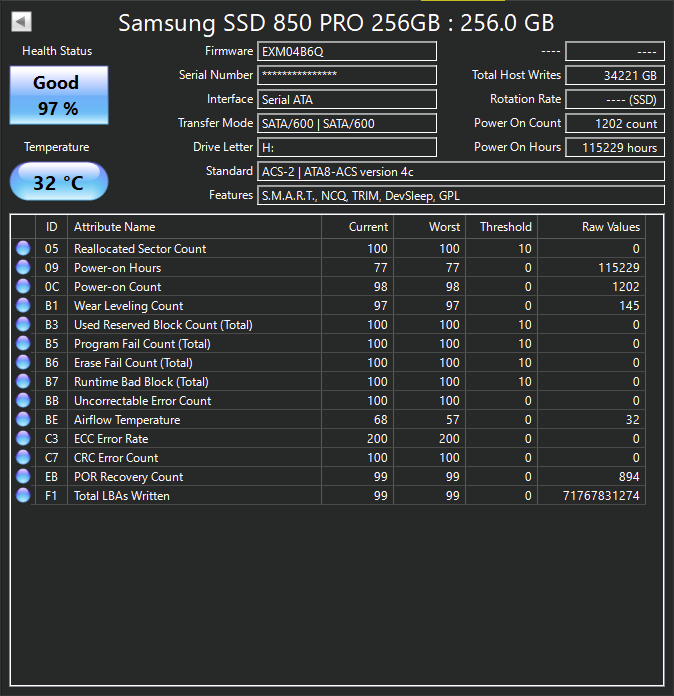Select the Total LBAs Written attribute name
This screenshot has width=674, height=696.
click(x=122, y=496)
